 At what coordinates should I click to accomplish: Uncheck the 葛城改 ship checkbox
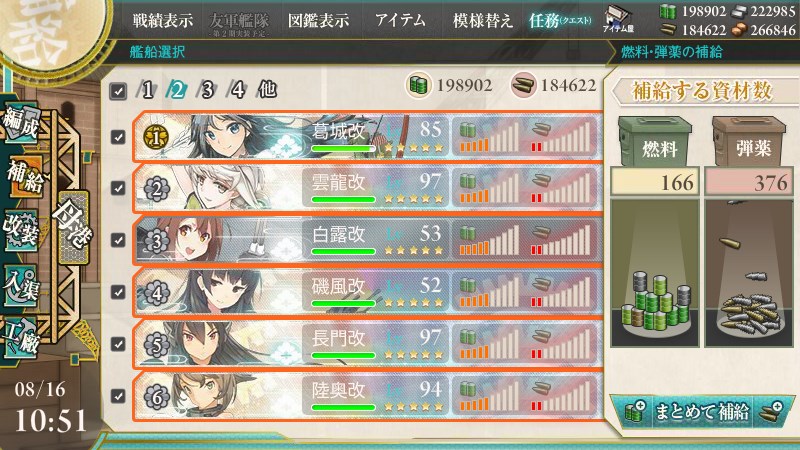[x=118, y=137]
